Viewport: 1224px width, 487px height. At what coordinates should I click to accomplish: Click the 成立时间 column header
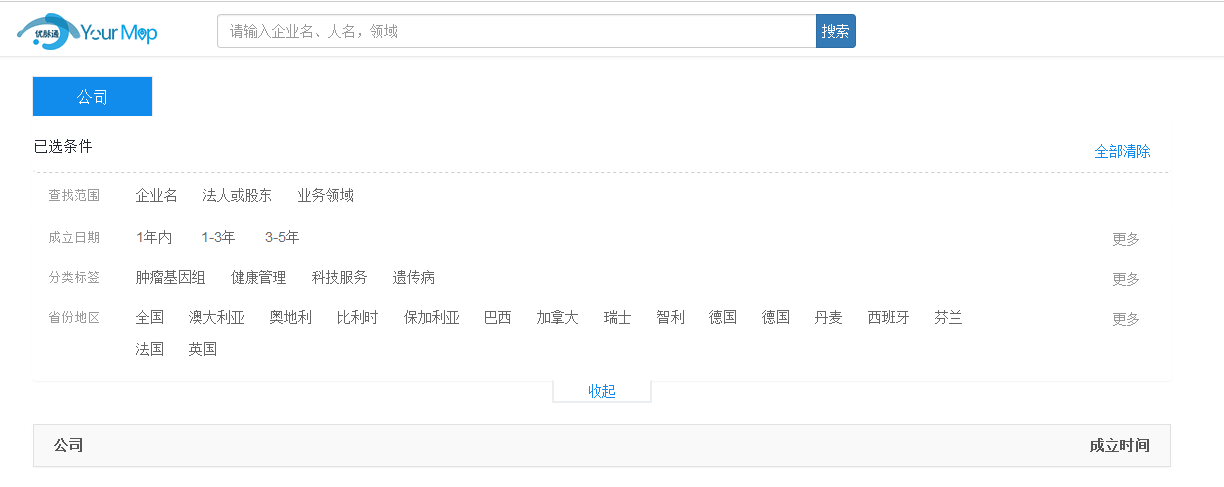click(1119, 446)
